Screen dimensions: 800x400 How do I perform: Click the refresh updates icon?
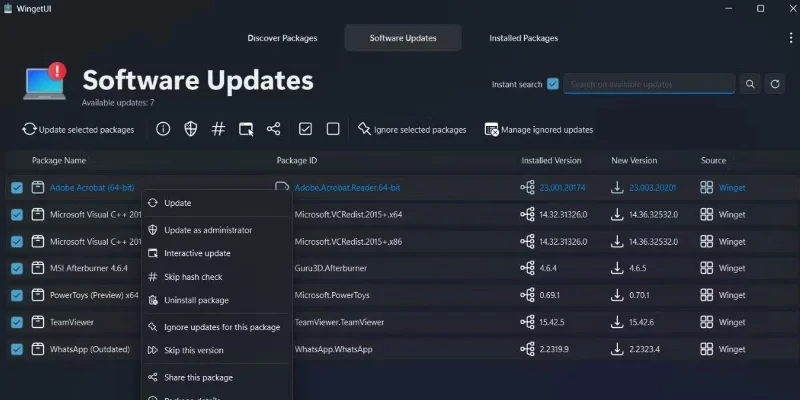pos(774,84)
